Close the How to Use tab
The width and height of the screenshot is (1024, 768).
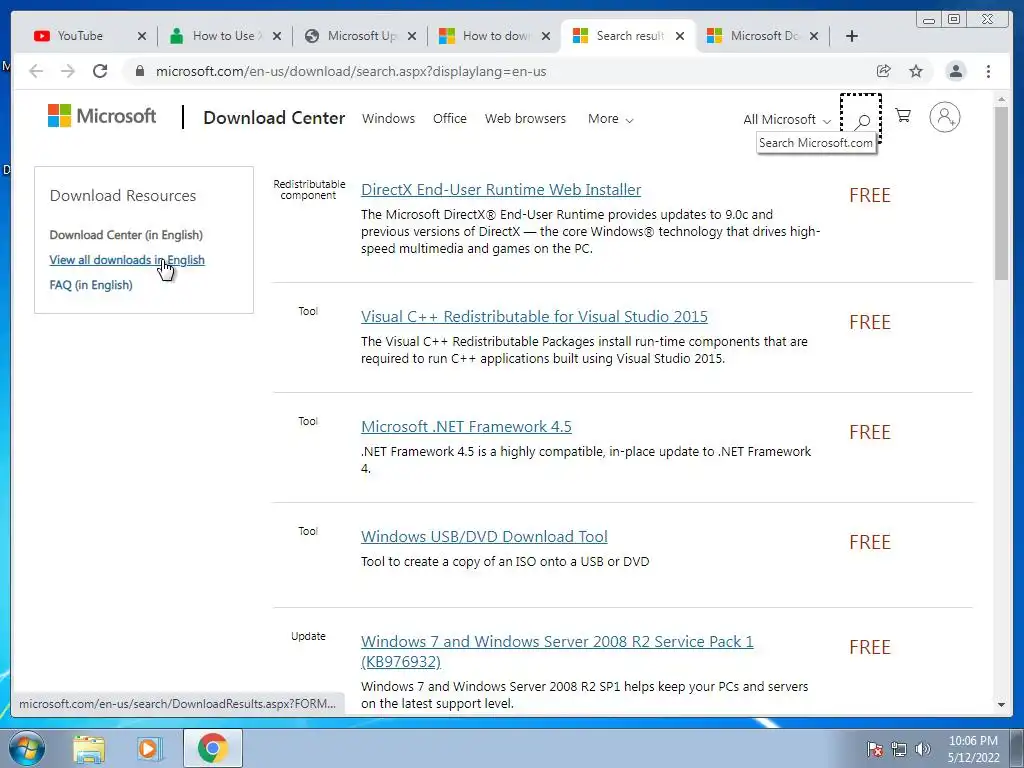[x=277, y=36]
